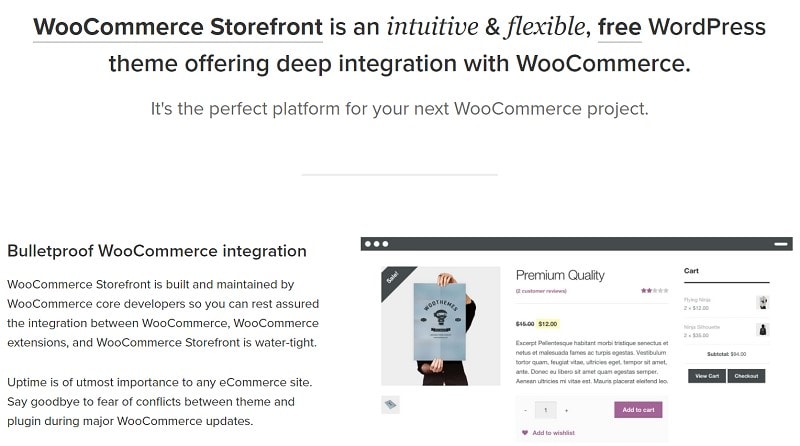Click the mock browser menu bar icon
This screenshot has height=446, width=800.
(781, 244)
